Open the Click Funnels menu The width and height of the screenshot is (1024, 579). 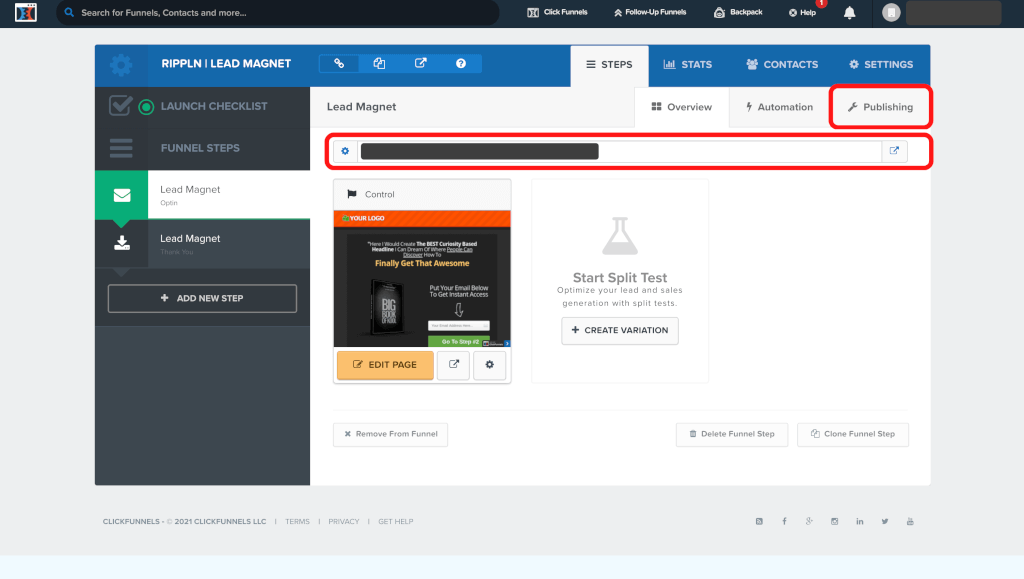pos(558,13)
